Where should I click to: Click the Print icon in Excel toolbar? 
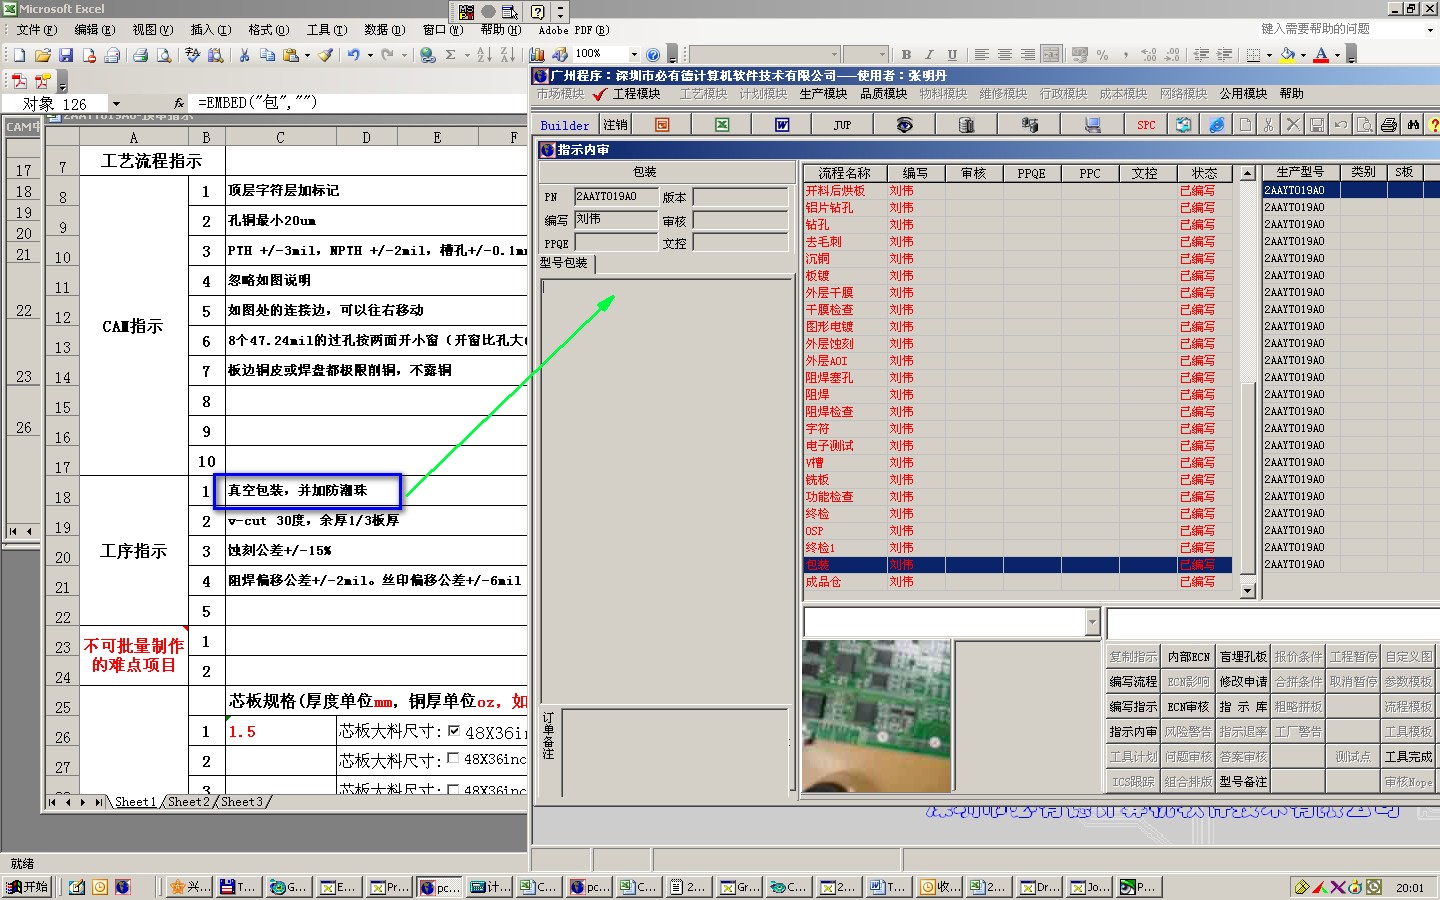click(x=141, y=55)
